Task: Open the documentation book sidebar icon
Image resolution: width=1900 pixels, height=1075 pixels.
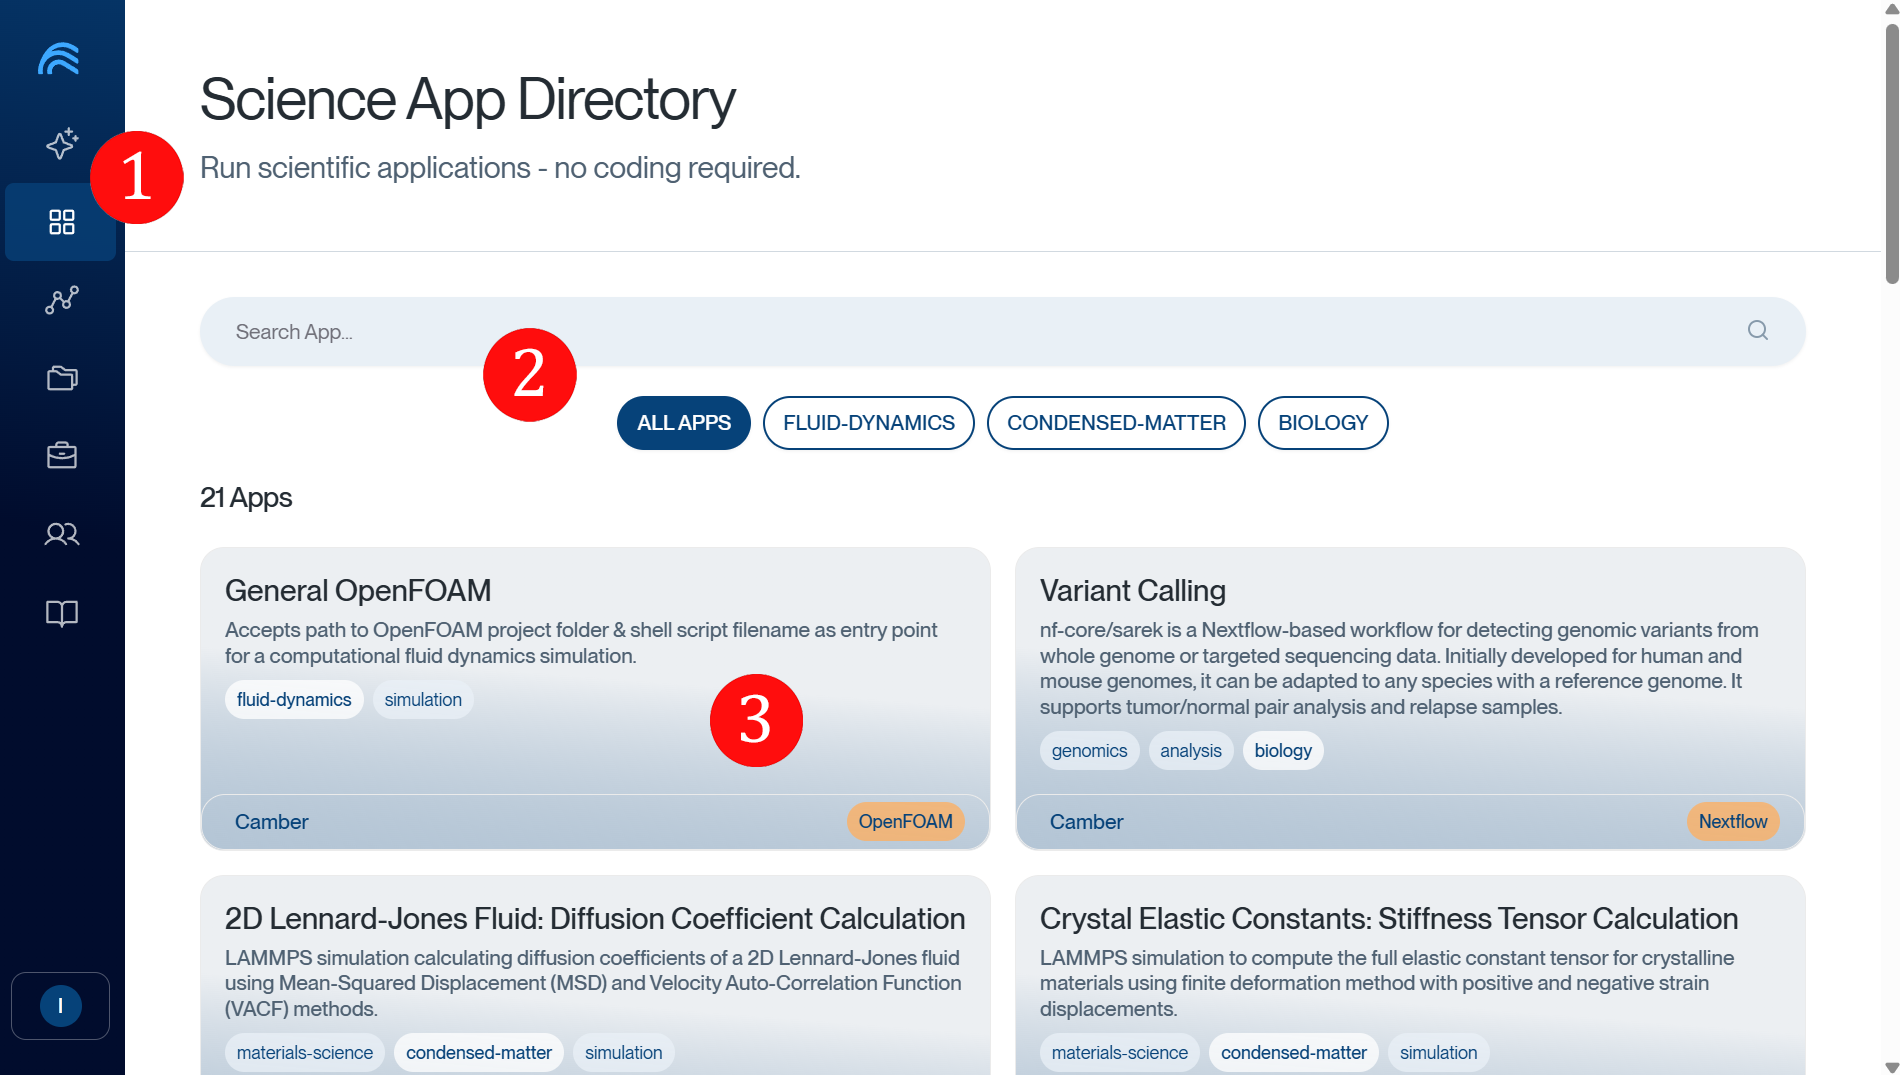Action: coord(61,613)
